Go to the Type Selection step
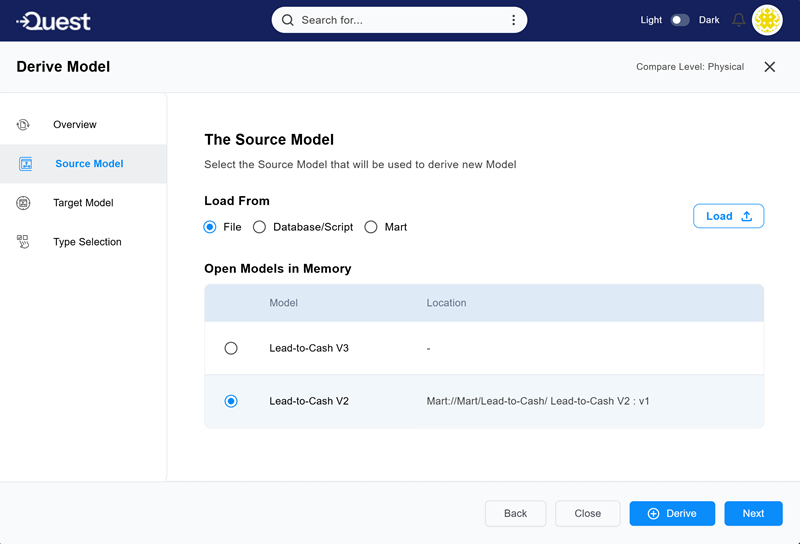This screenshot has width=800, height=544. coord(83,242)
